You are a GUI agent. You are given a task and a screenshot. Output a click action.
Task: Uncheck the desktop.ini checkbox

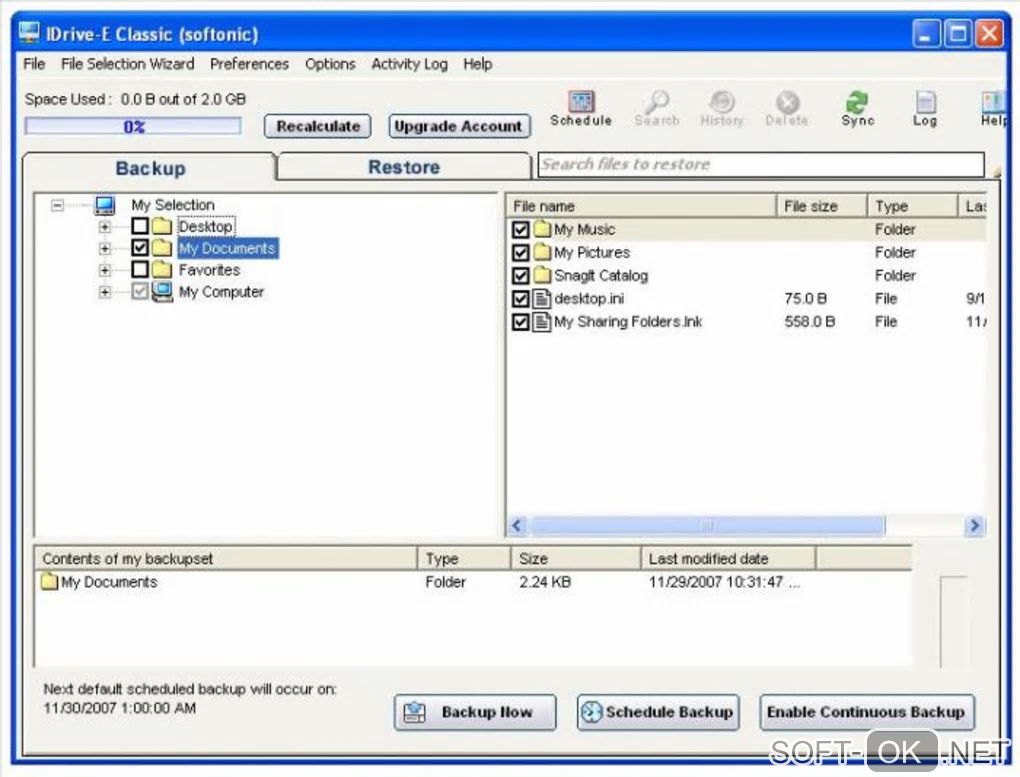pos(520,299)
